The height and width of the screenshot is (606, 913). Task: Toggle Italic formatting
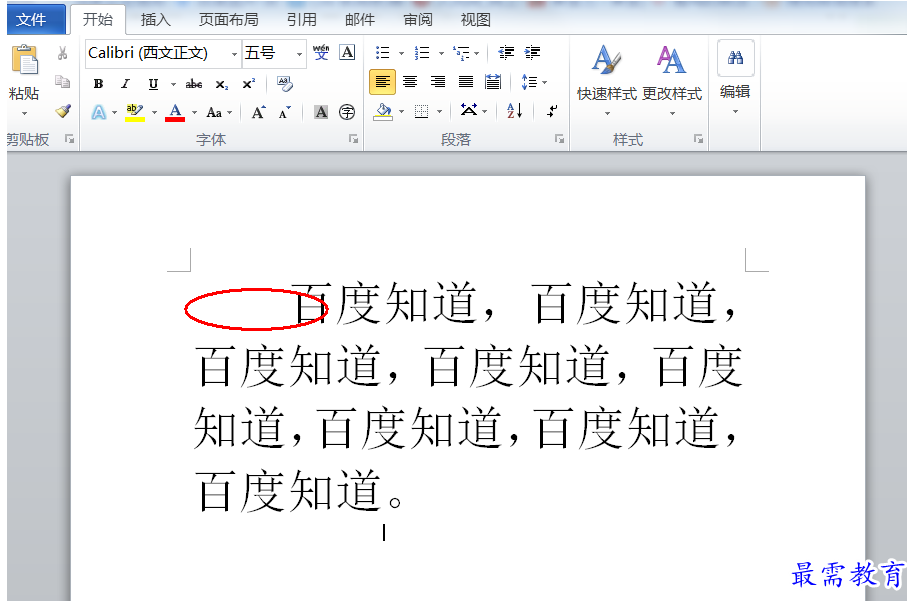point(125,84)
